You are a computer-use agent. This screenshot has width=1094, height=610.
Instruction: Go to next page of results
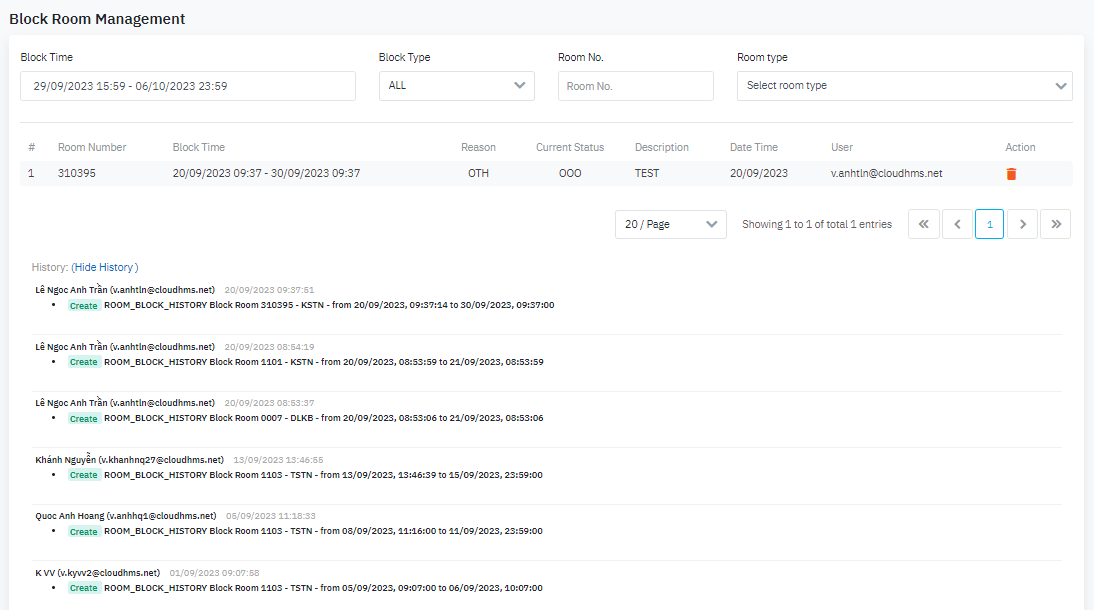[x=1022, y=225]
